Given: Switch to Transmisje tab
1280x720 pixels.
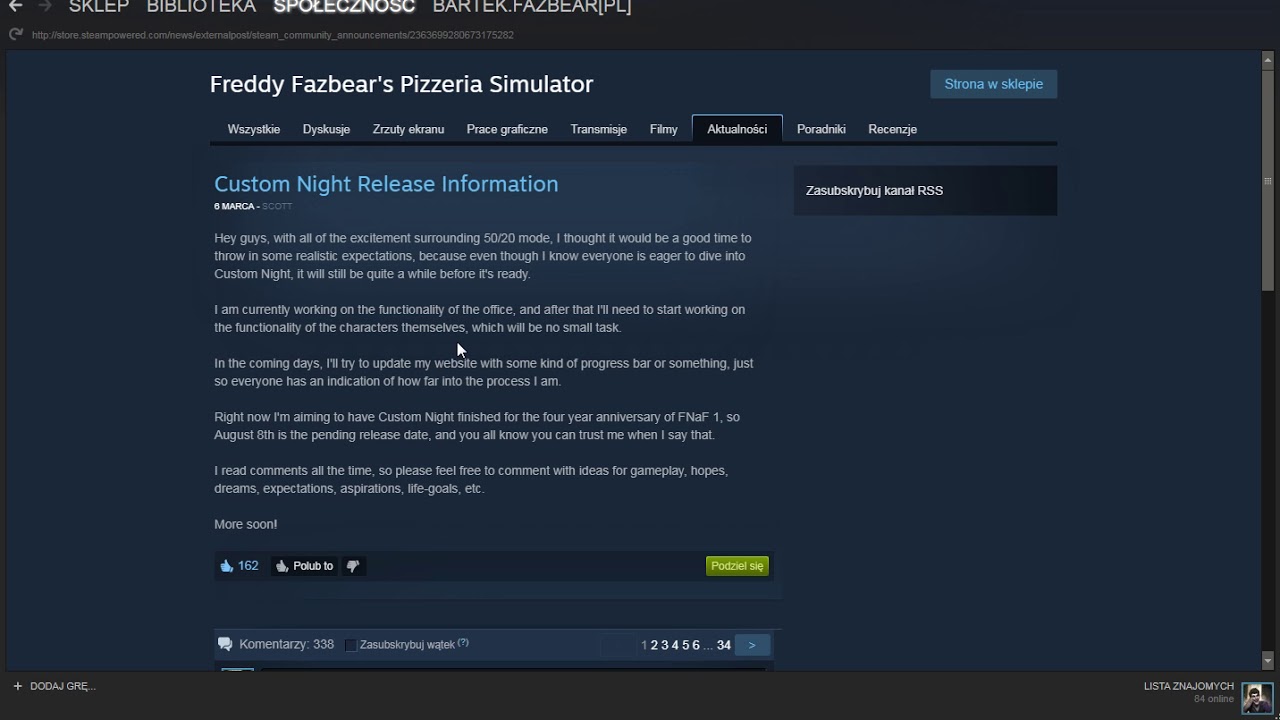Looking at the screenshot, I should 599,129.
